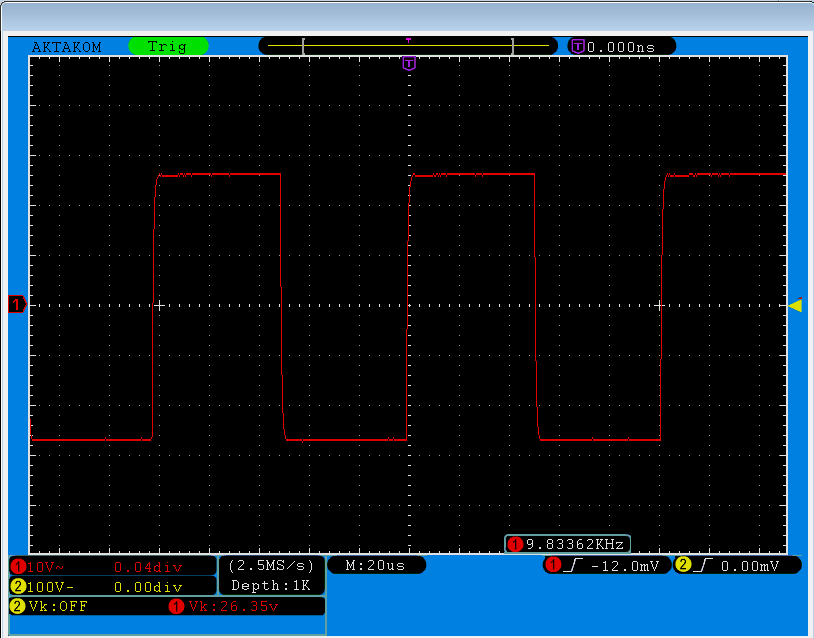Screen dimensions: 814x638
Task: Click the purple trigger position marker above grid
Action: pos(409,64)
